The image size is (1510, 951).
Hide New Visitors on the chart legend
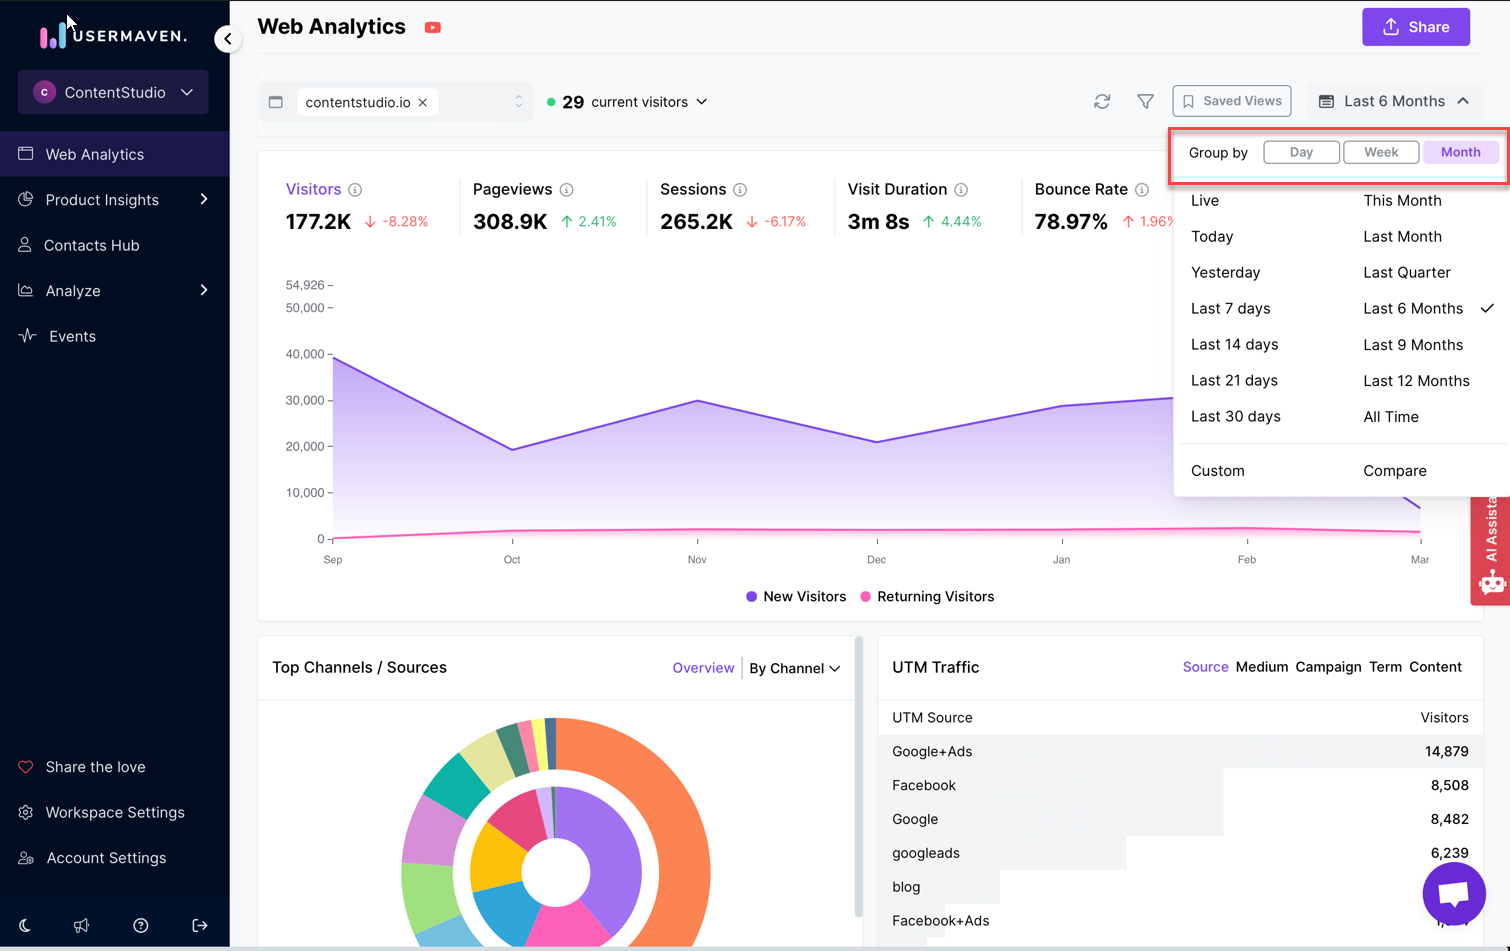(x=795, y=596)
